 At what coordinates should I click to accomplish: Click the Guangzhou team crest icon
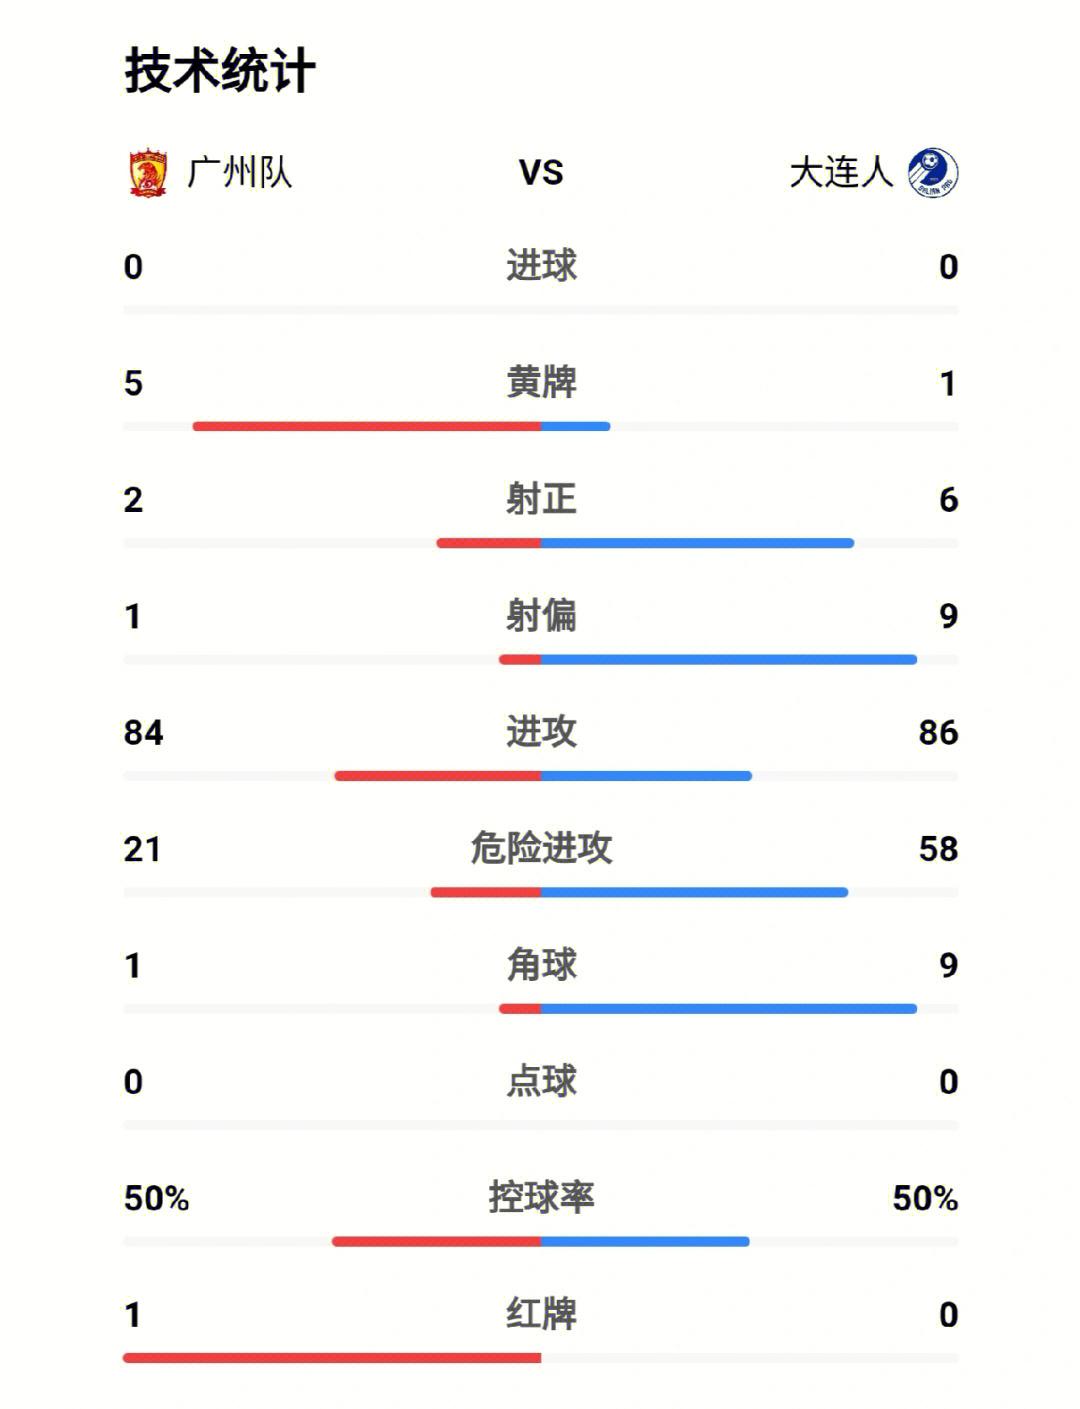(x=148, y=173)
